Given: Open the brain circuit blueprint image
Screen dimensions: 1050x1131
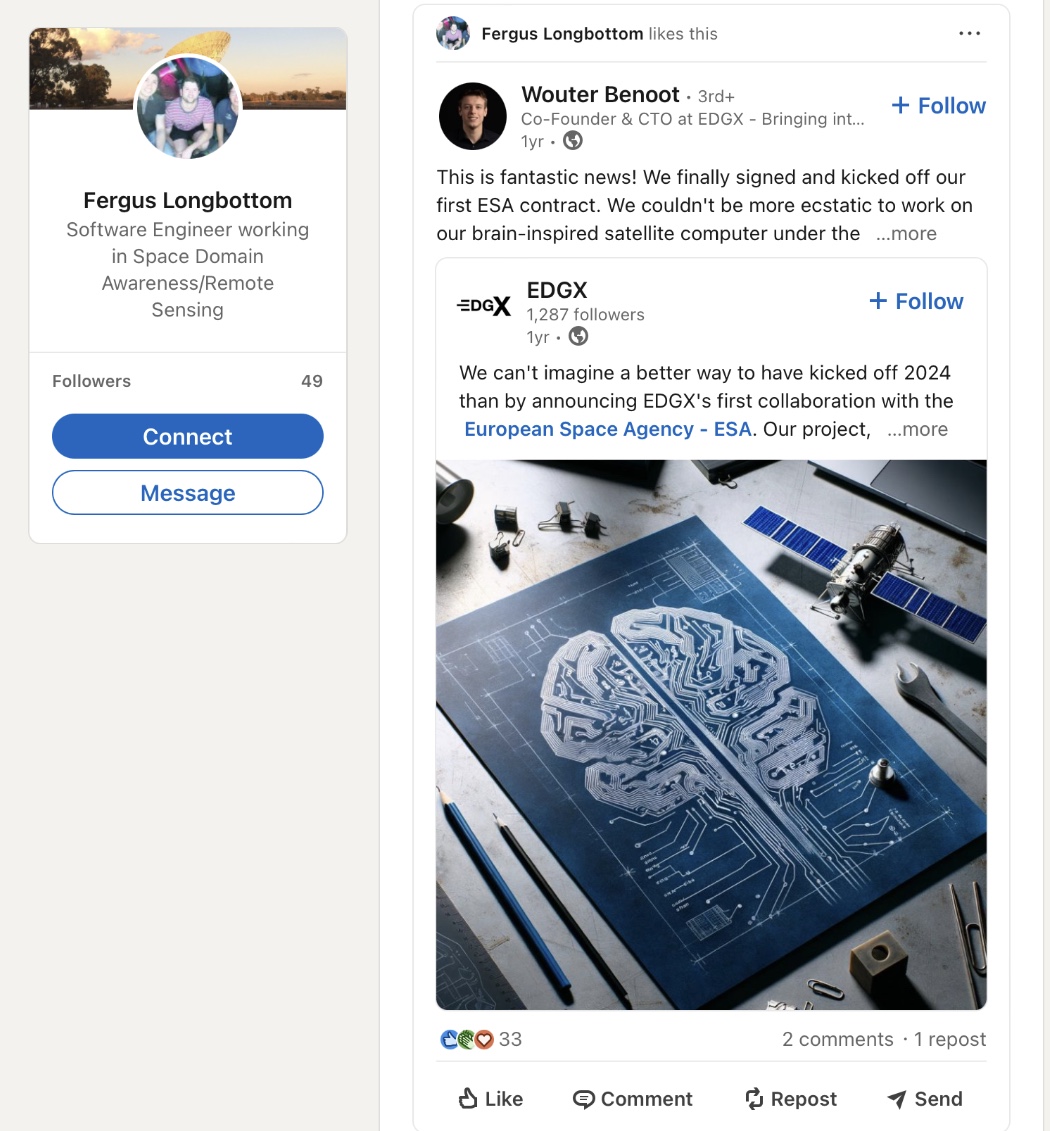Looking at the screenshot, I should (711, 735).
